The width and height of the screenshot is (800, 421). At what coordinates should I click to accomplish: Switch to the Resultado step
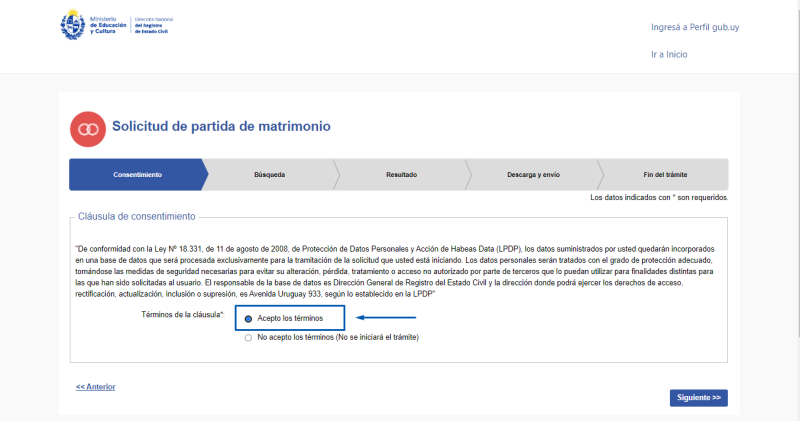(401, 175)
